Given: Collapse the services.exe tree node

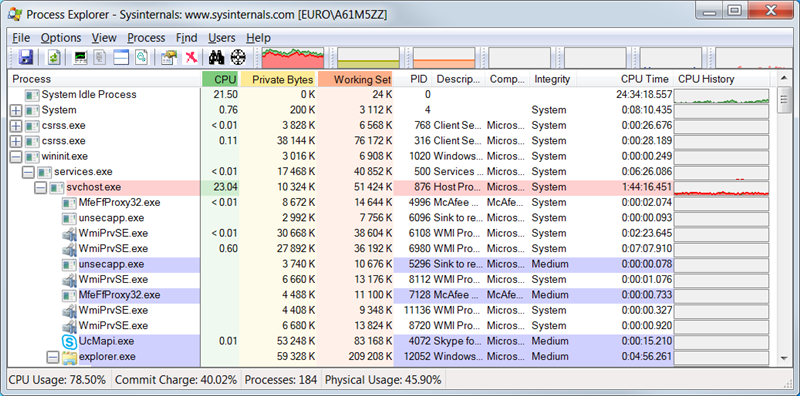Looking at the screenshot, I should coord(28,172).
